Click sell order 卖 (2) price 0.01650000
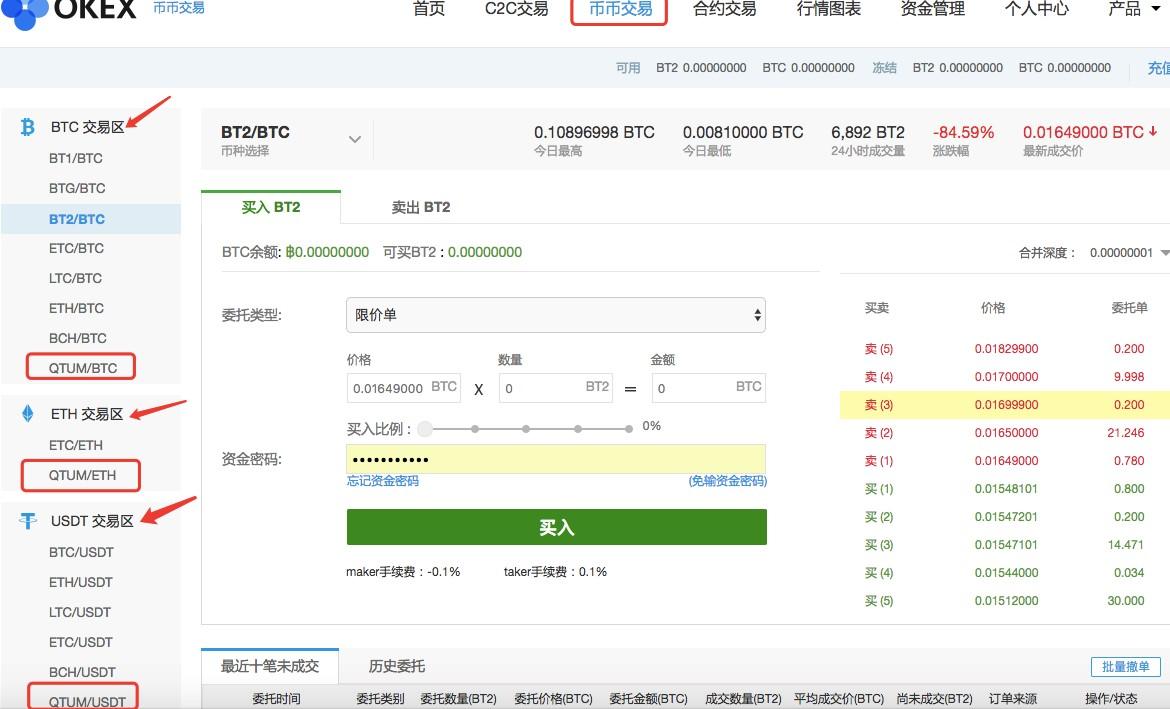The width and height of the screenshot is (1170, 709). coord(1007,433)
